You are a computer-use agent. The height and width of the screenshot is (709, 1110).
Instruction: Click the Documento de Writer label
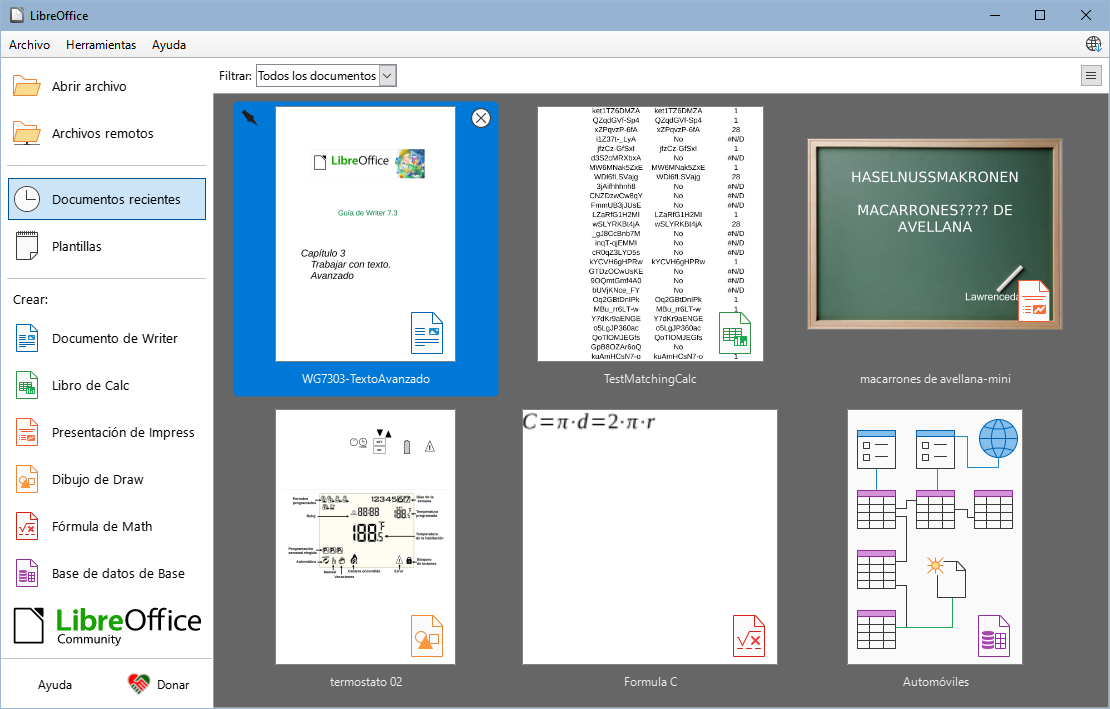tap(115, 338)
